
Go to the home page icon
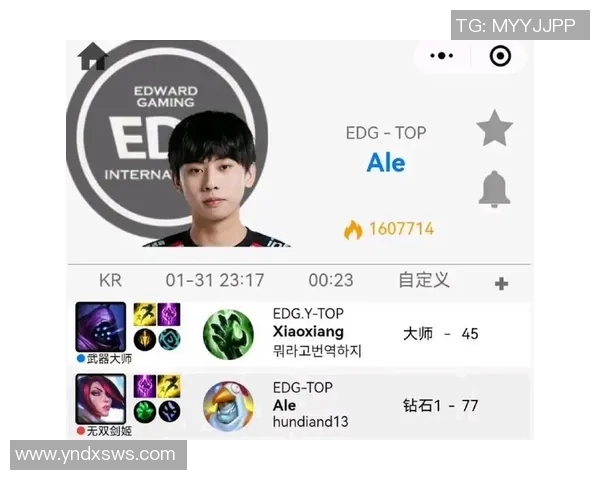pyautogui.click(x=93, y=56)
